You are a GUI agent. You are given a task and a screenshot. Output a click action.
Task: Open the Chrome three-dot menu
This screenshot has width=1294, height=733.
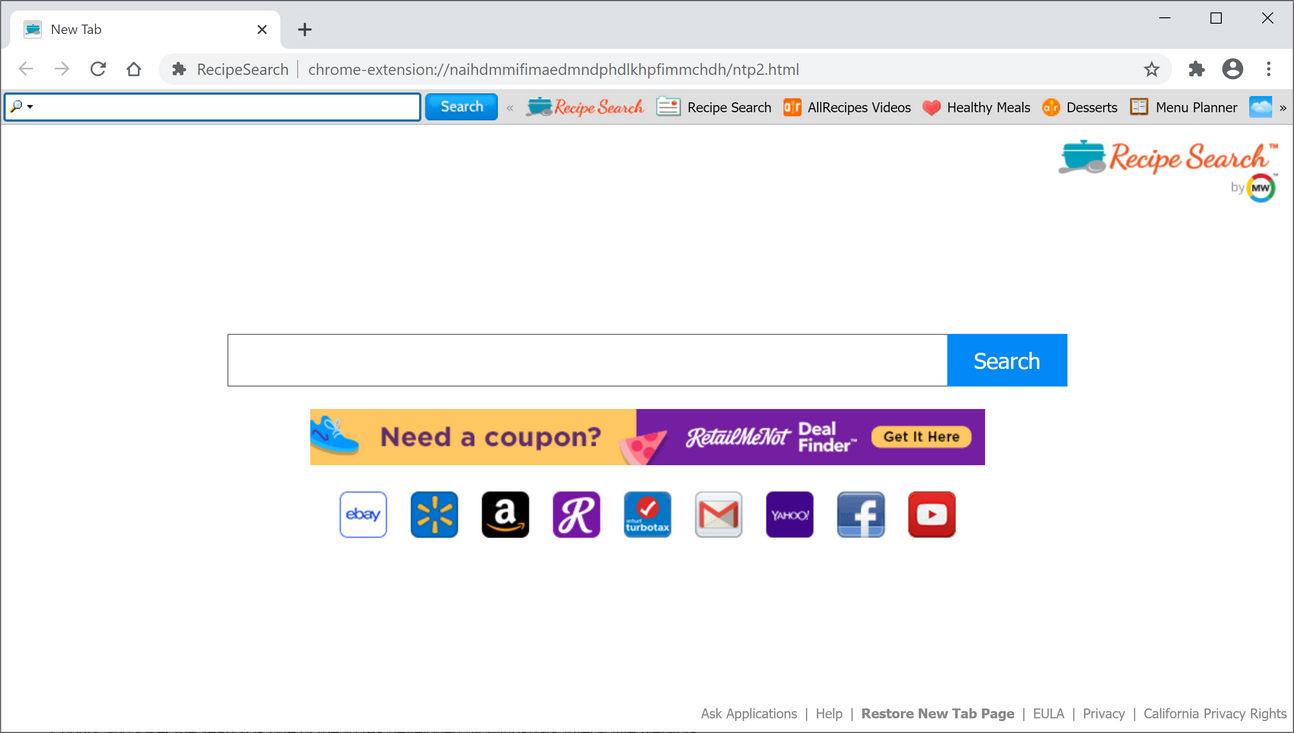point(1268,69)
